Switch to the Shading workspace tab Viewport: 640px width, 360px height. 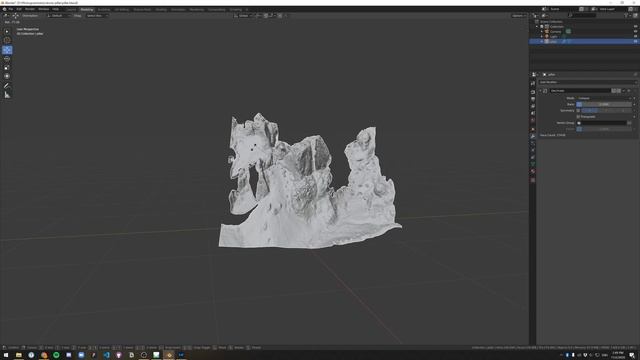pyautogui.click(x=161, y=9)
